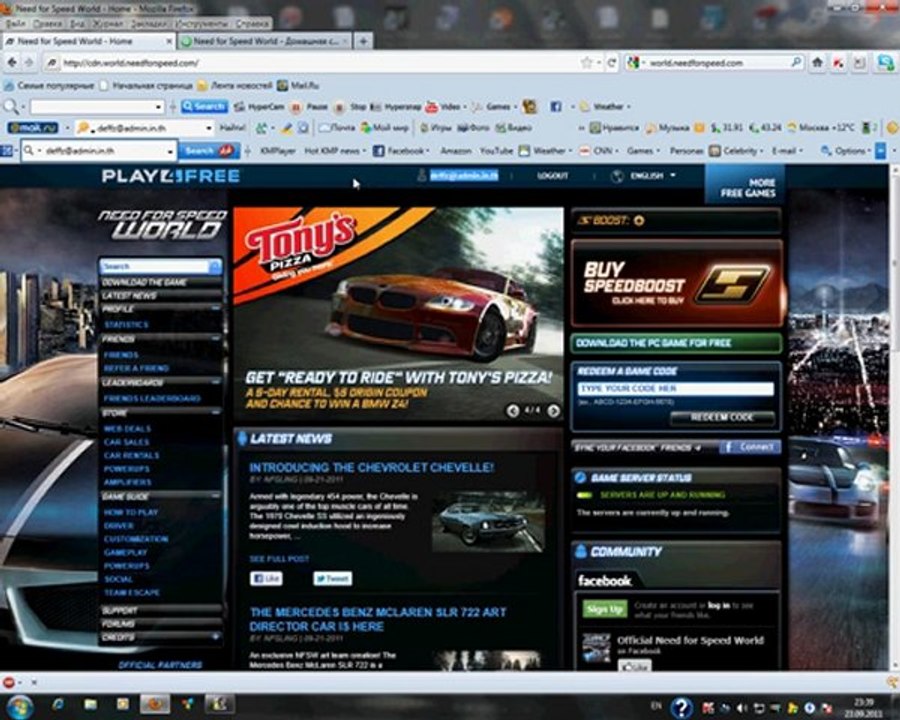
Task: Click the volume icon in system tray
Action: click(x=742, y=708)
